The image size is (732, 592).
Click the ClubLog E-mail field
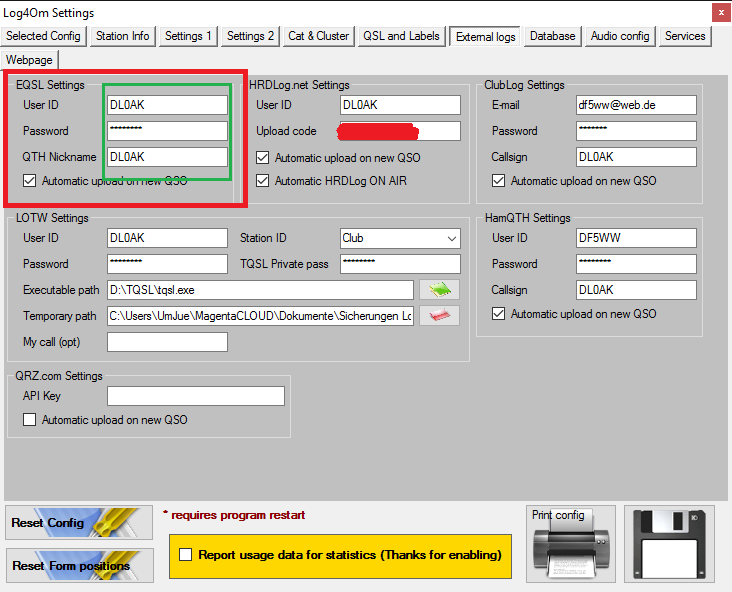coord(636,105)
